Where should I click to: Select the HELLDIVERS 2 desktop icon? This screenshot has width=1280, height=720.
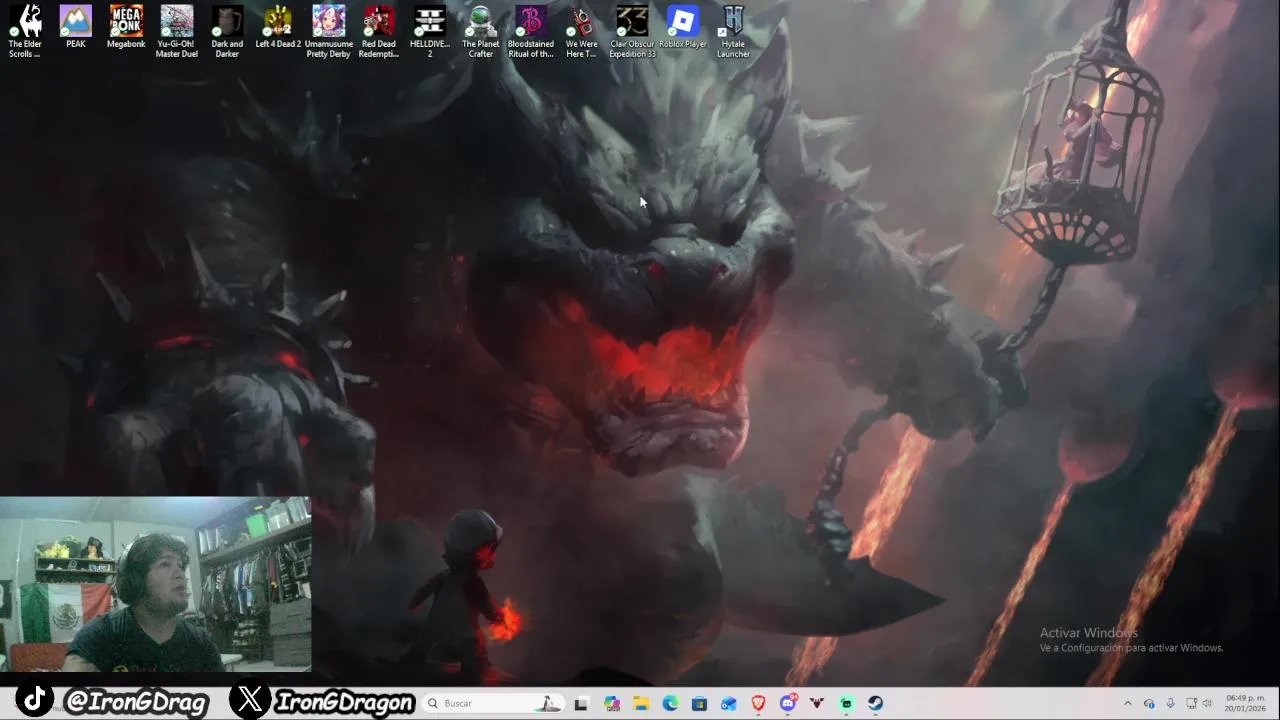click(430, 31)
